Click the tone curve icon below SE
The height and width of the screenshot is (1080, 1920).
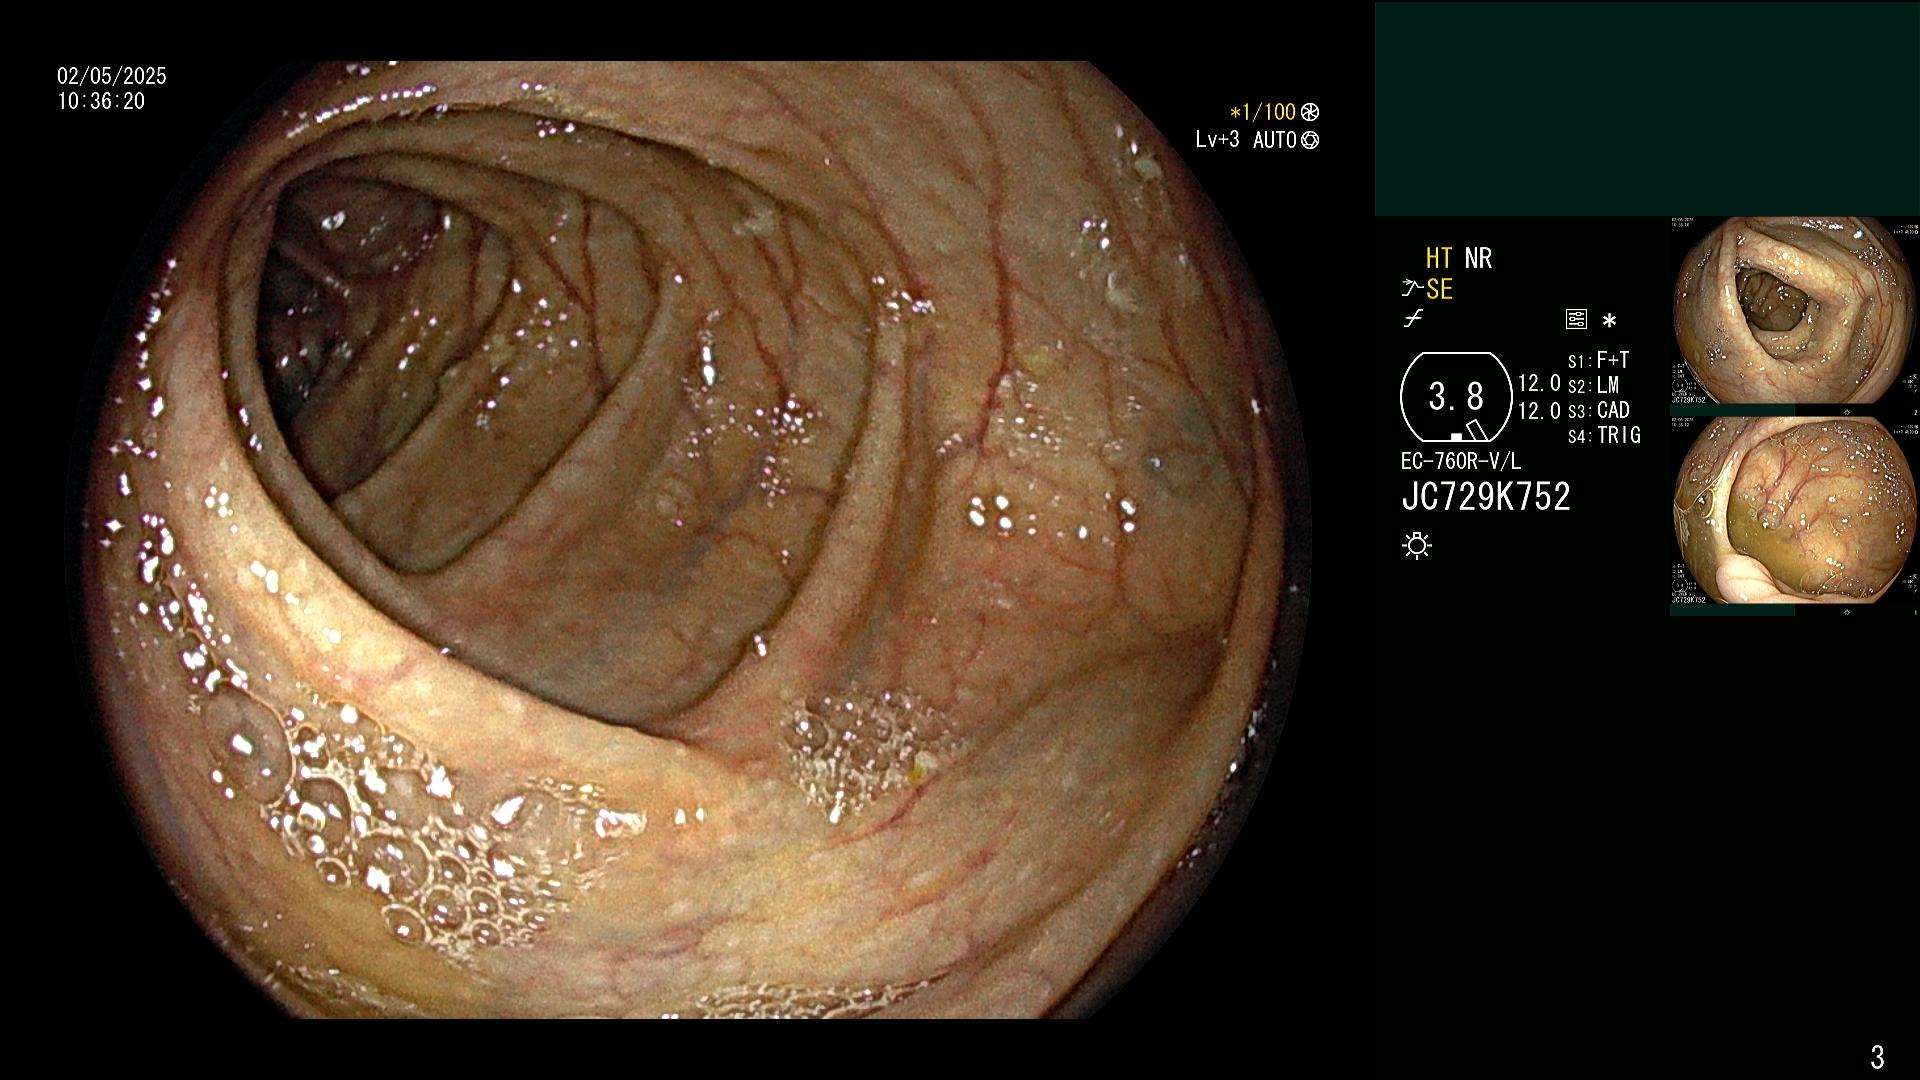(x=1413, y=319)
